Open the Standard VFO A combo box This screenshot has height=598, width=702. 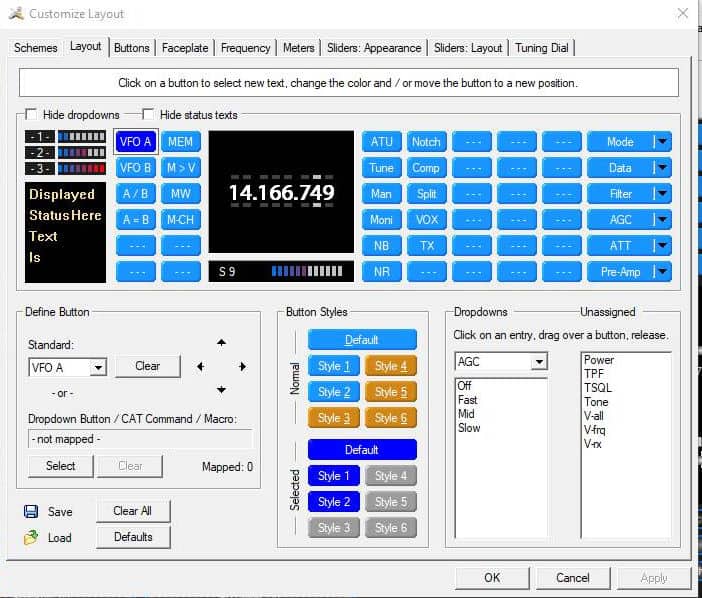tap(68, 367)
